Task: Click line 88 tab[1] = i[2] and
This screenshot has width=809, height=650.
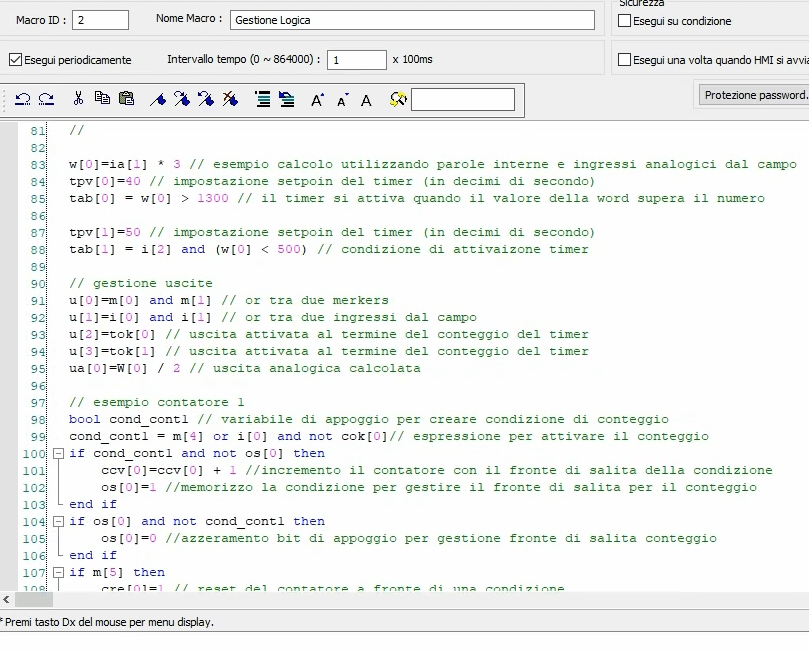Action: click(137, 250)
